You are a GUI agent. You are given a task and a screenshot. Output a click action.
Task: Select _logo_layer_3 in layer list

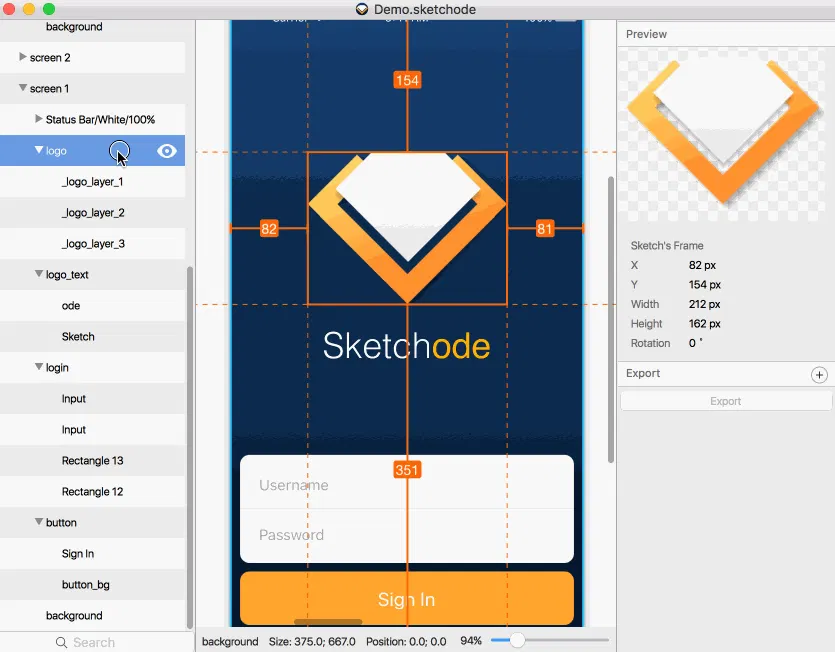pyautogui.click(x=93, y=243)
